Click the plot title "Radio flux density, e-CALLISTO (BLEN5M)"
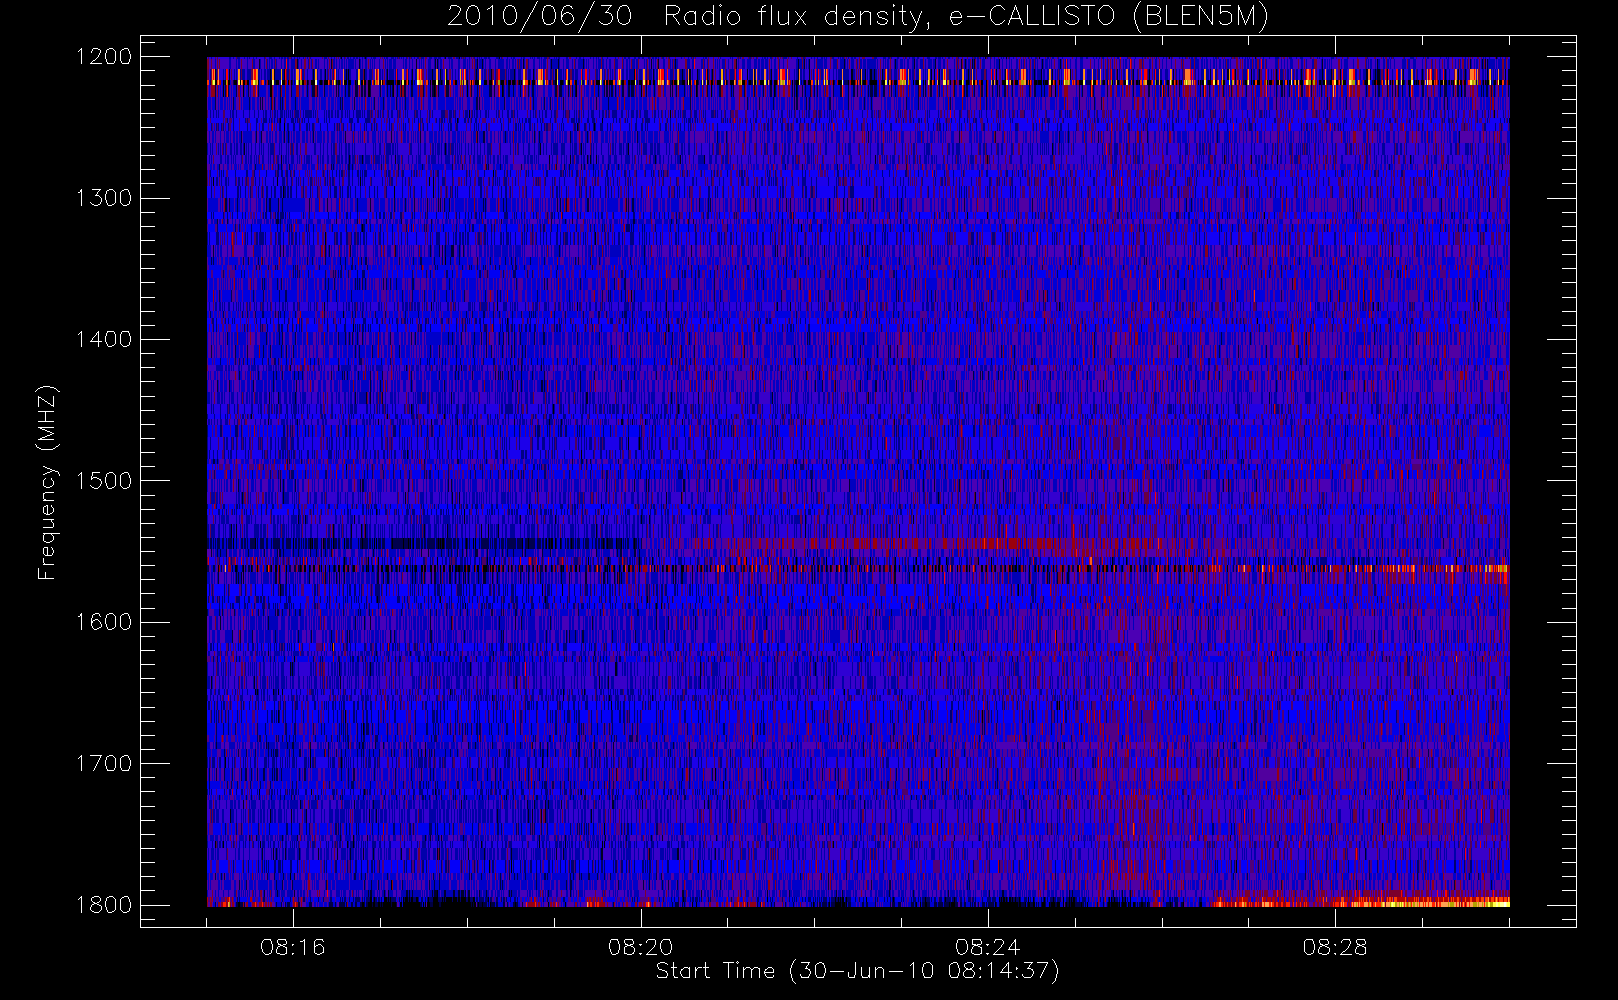Image resolution: width=1618 pixels, height=1000 pixels. click(966, 17)
